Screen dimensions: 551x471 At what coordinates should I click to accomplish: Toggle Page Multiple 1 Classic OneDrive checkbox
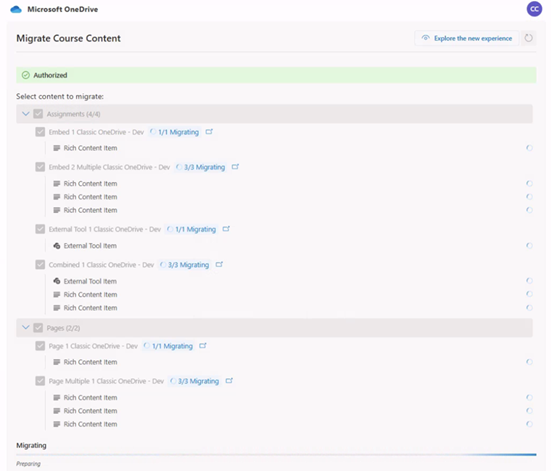pyautogui.click(x=40, y=381)
